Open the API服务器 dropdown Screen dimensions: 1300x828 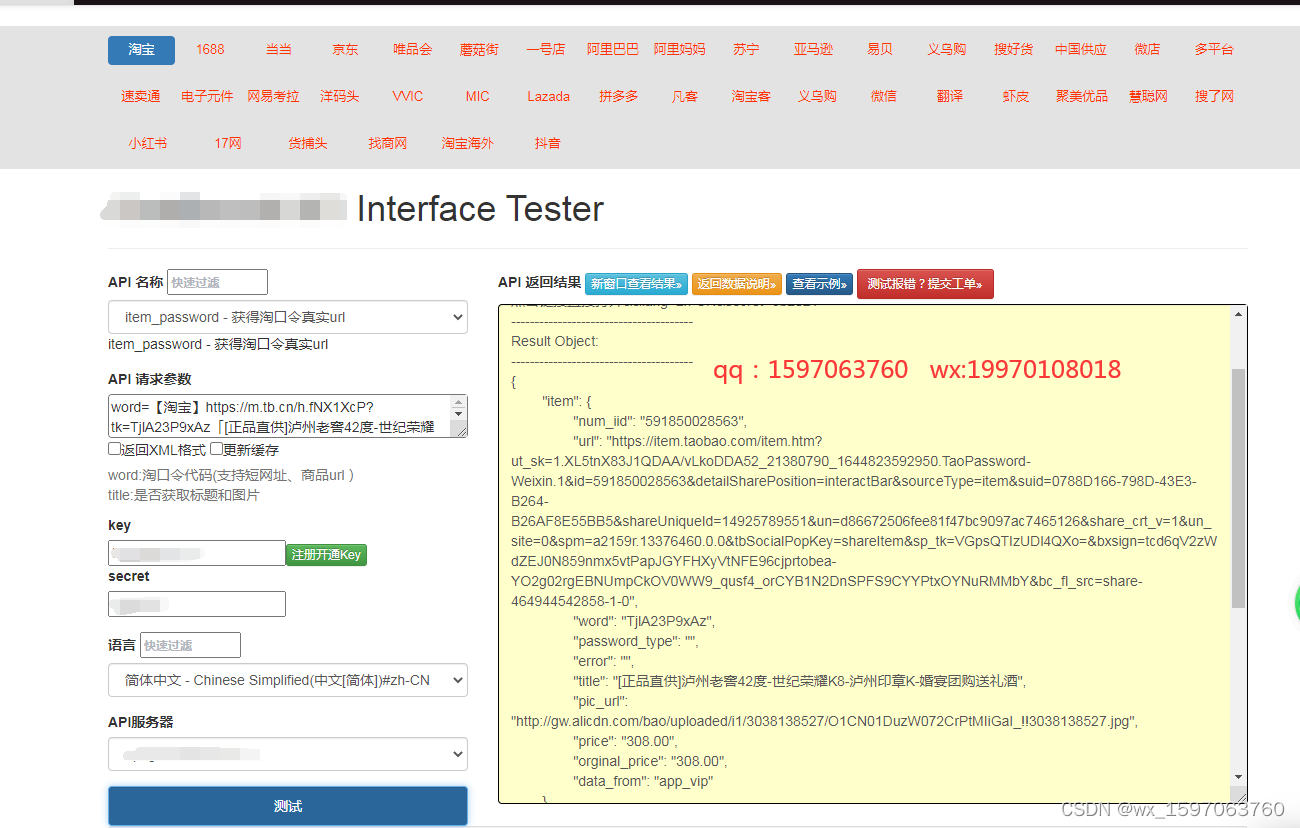[288, 754]
